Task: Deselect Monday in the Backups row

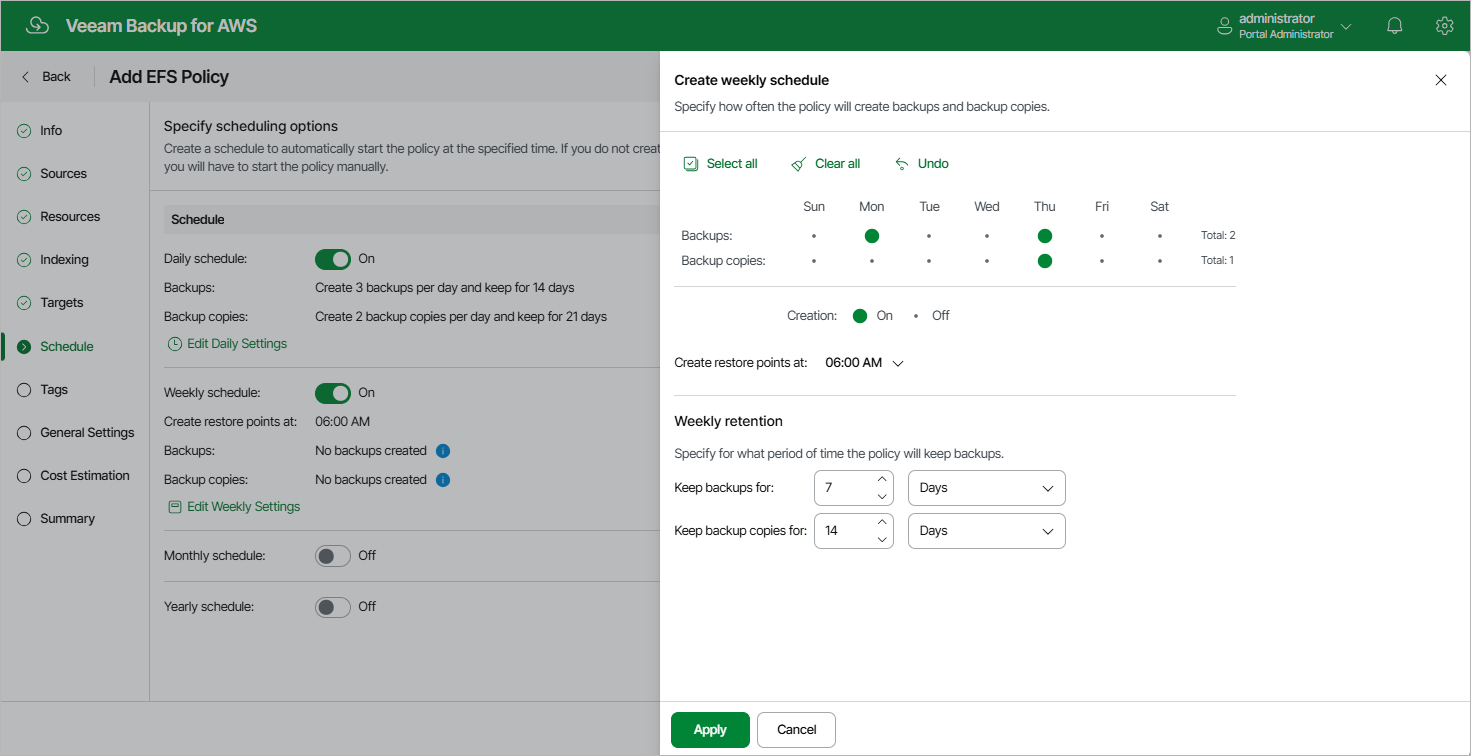Action: (x=872, y=236)
